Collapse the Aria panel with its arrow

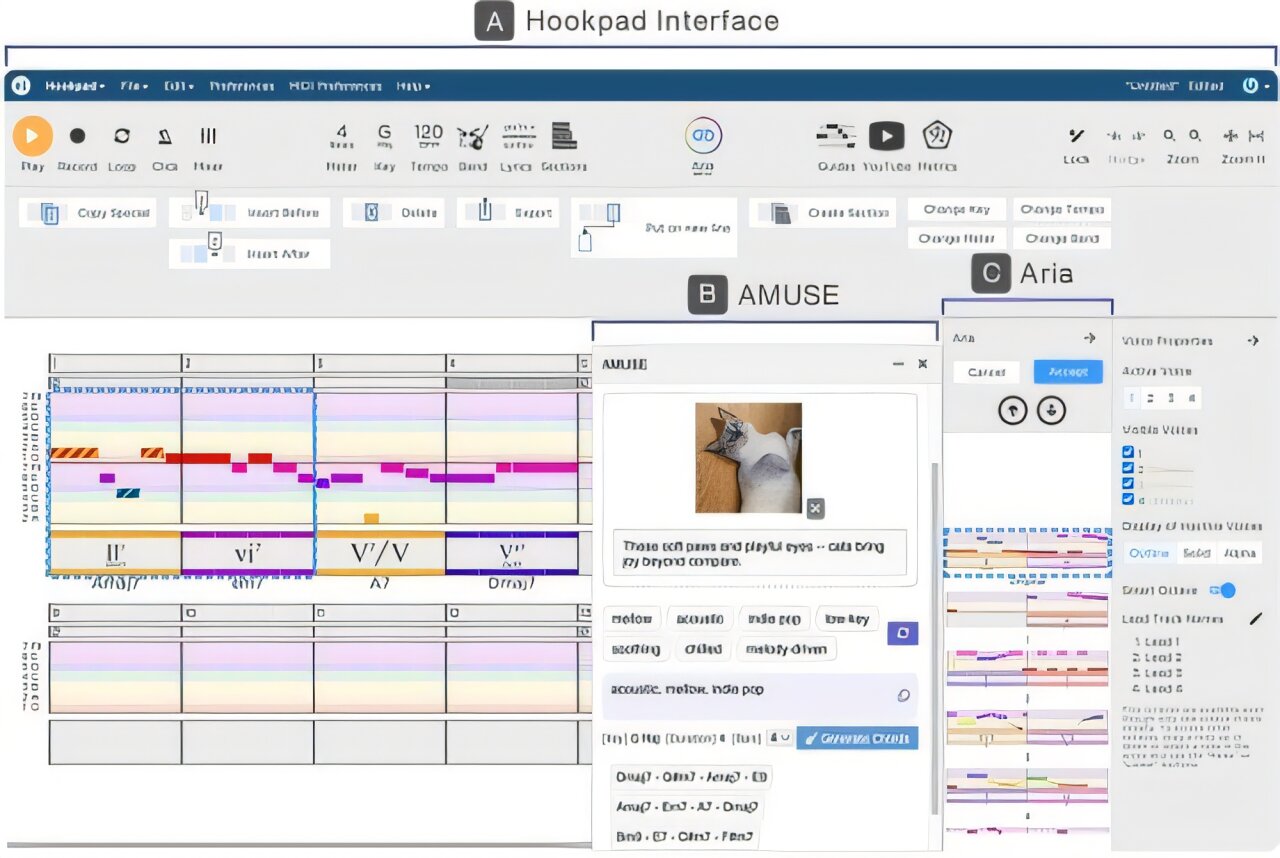coord(1089,338)
